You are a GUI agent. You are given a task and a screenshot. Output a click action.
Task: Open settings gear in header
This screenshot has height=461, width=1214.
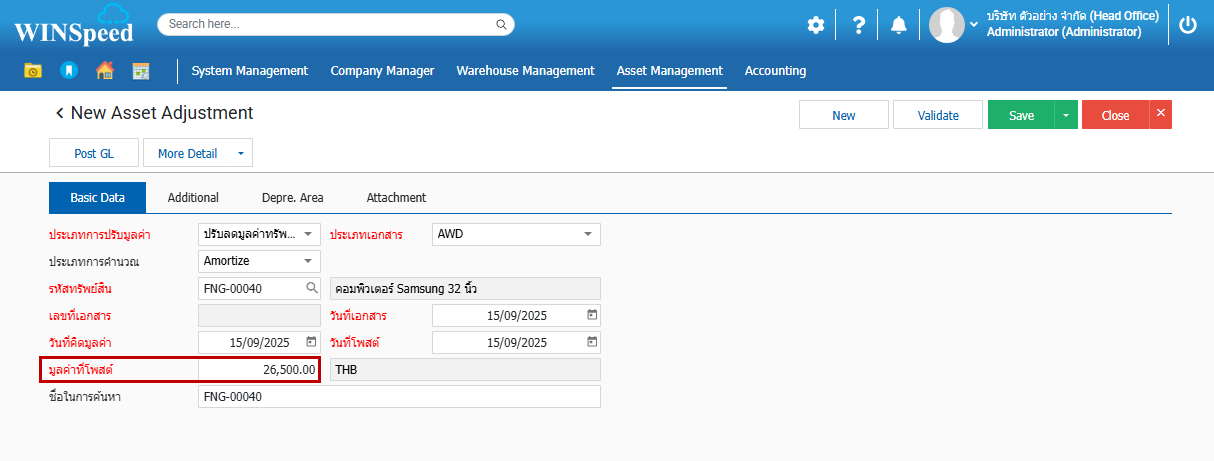[816, 25]
